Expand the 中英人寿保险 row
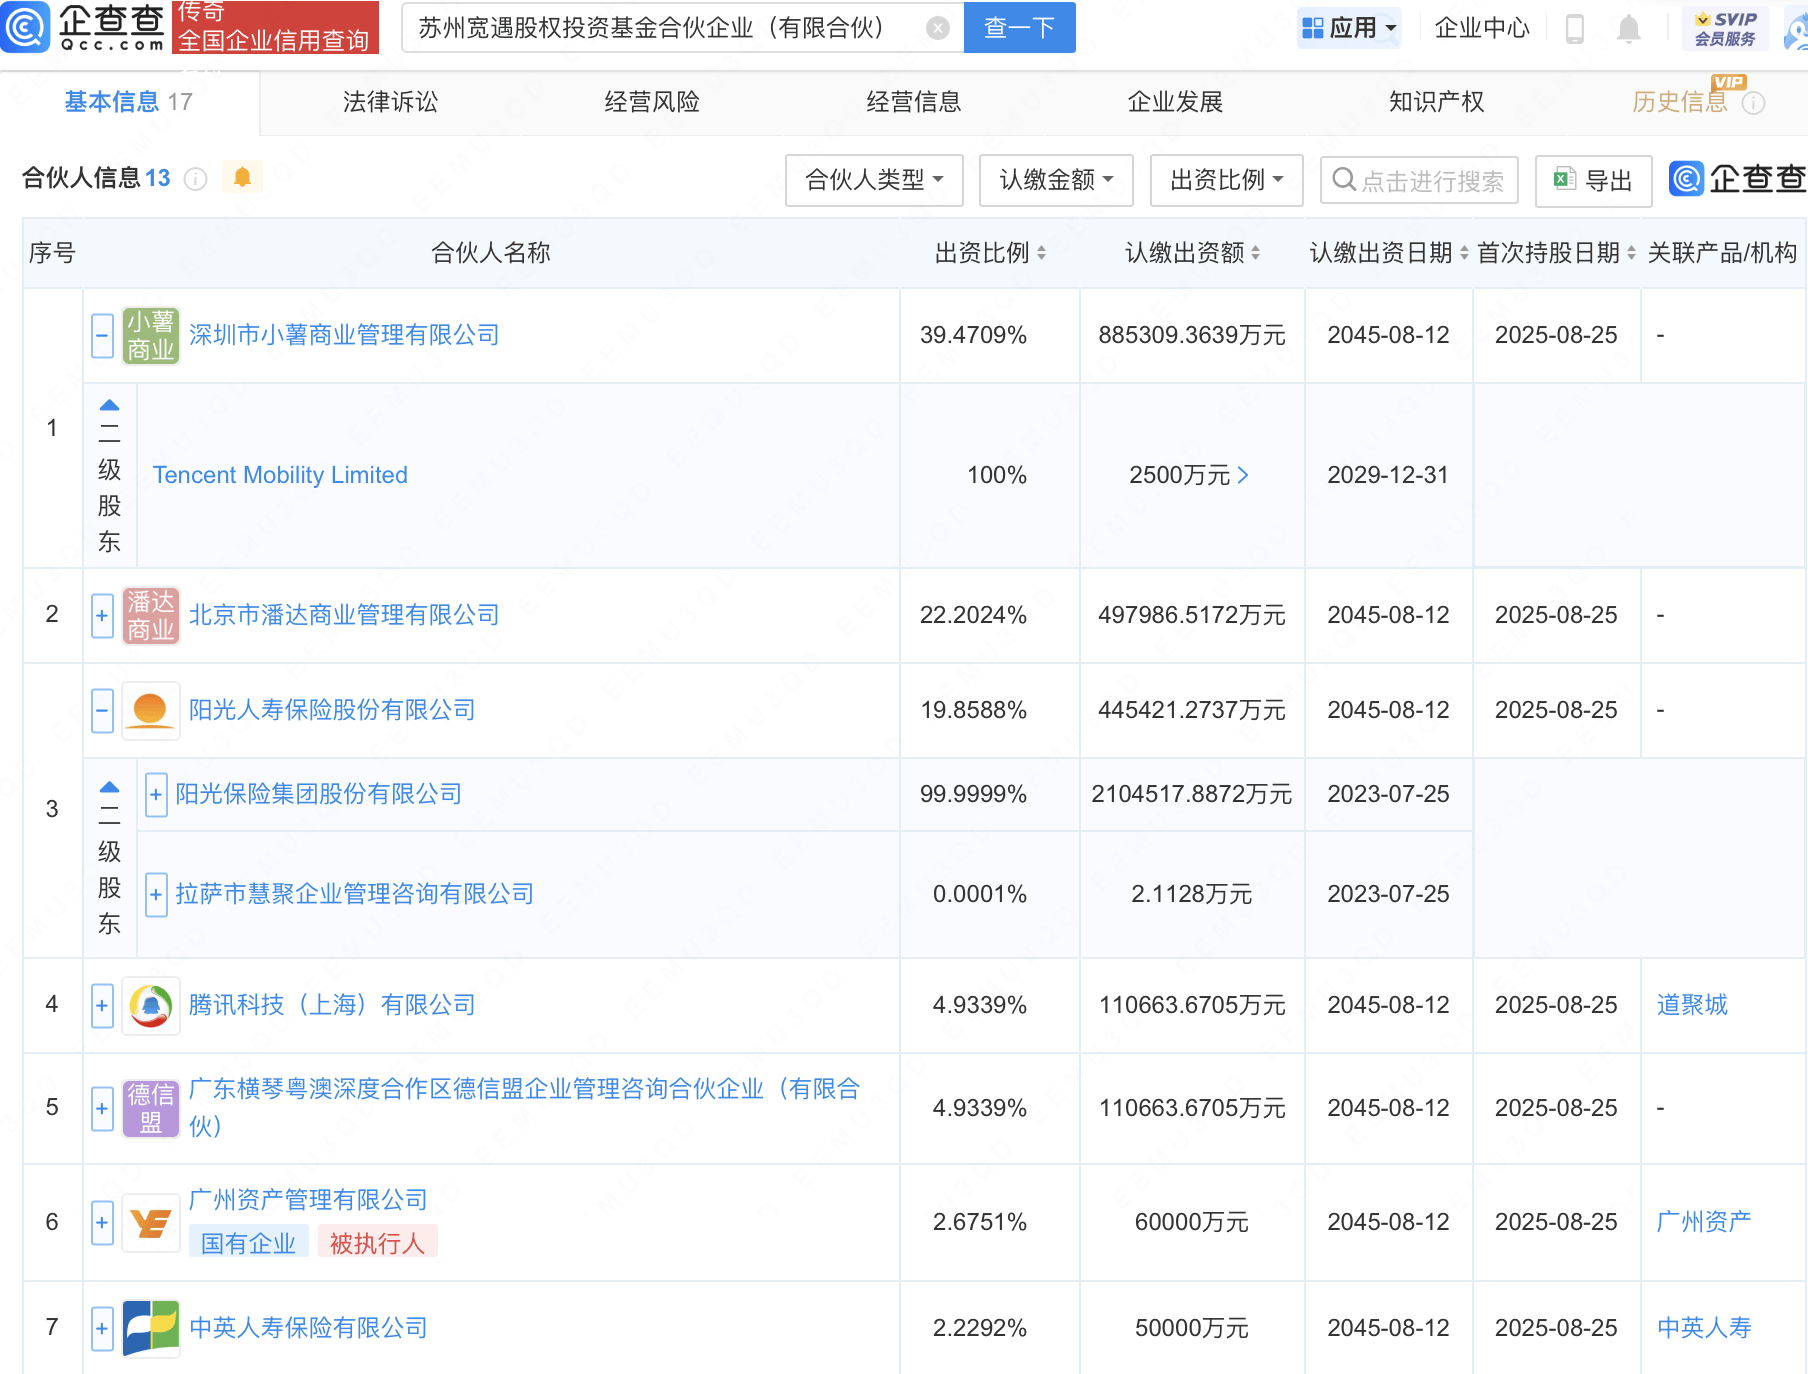The width and height of the screenshot is (1808, 1374). tap(102, 1329)
